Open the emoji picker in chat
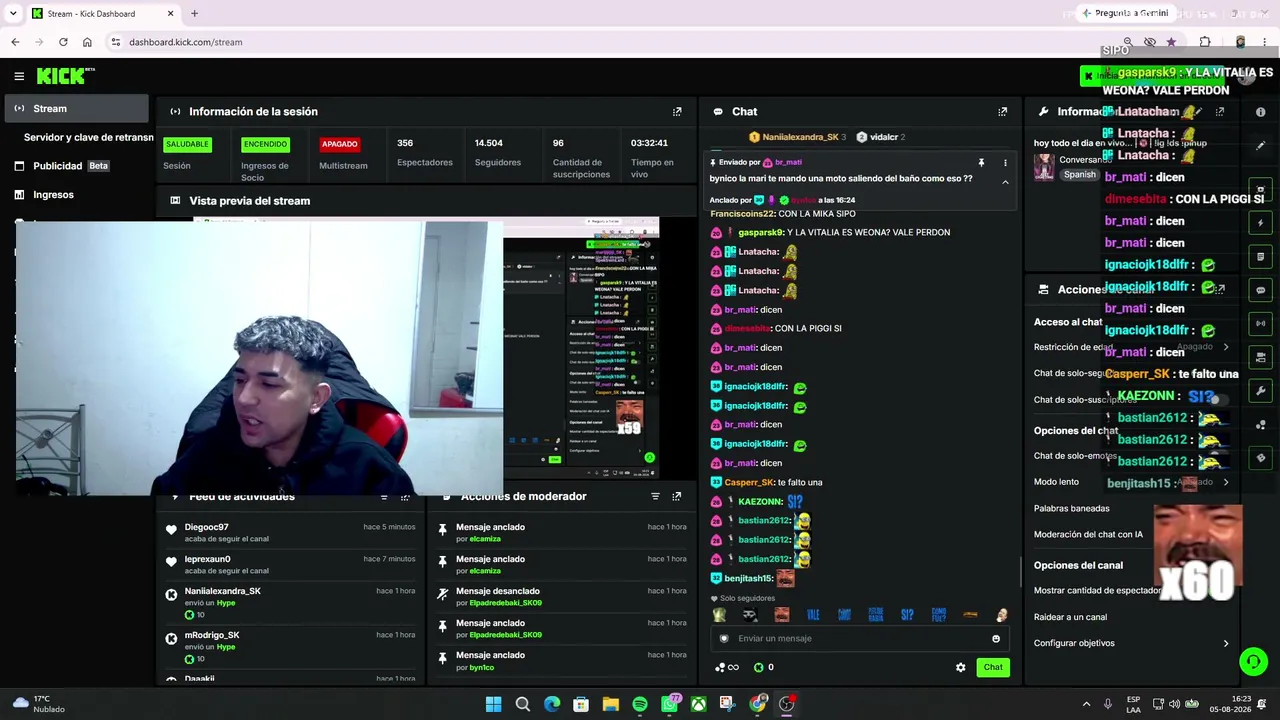1280x720 pixels. tap(996, 639)
